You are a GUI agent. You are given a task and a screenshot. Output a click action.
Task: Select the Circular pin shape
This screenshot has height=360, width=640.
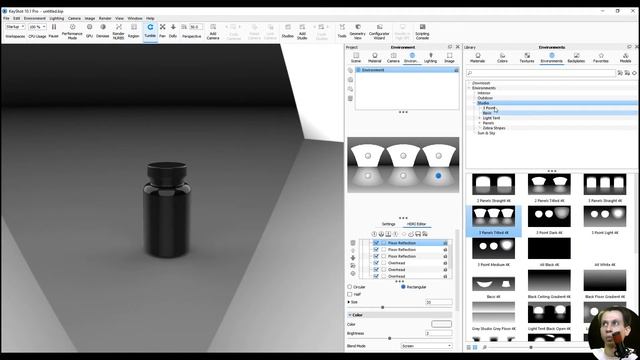click(x=350, y=287)
